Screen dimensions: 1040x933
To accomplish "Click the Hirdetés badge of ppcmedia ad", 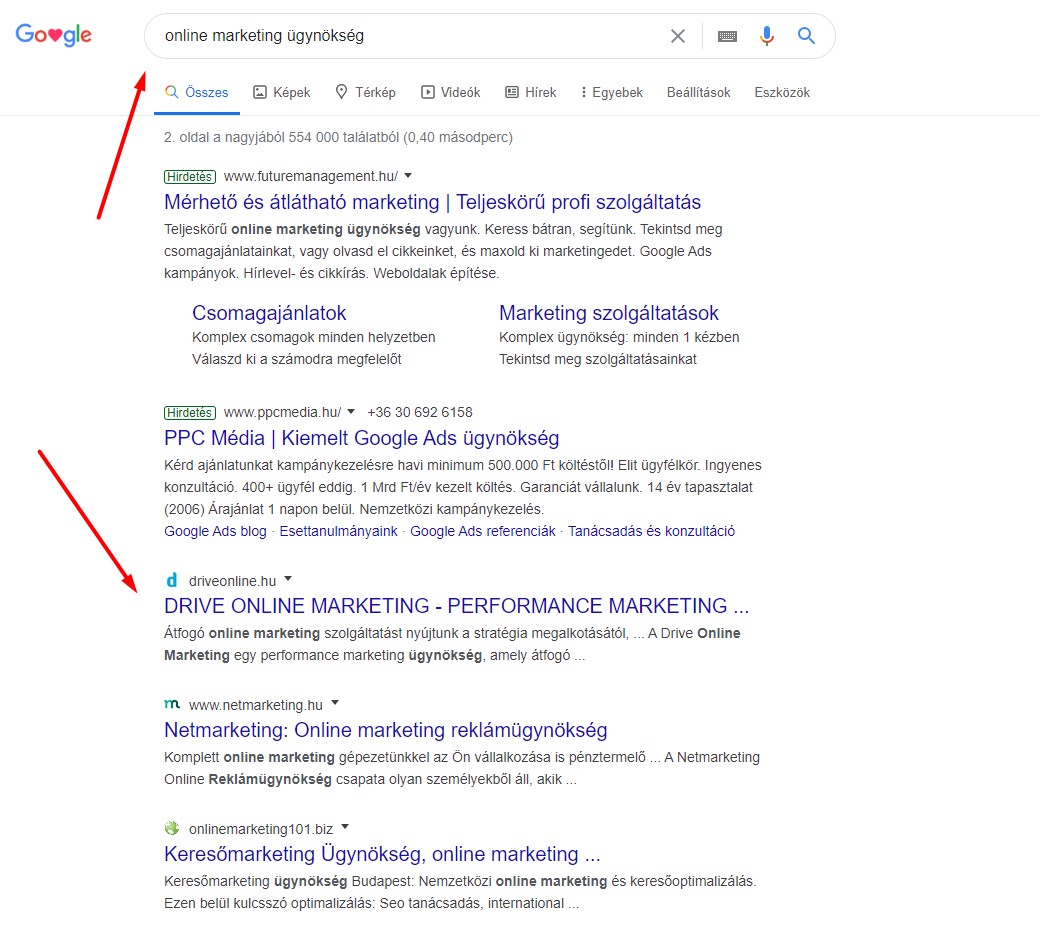I will (190, 412).
